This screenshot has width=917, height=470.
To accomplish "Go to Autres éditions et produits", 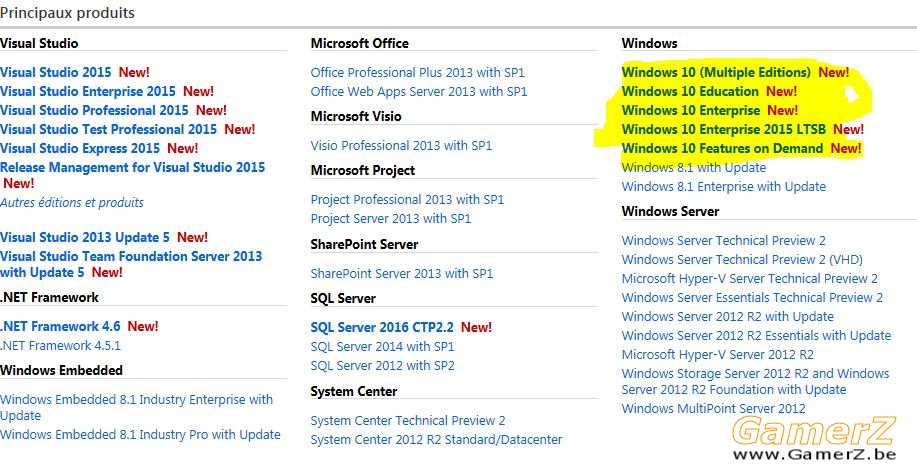I will click(72, 203).
